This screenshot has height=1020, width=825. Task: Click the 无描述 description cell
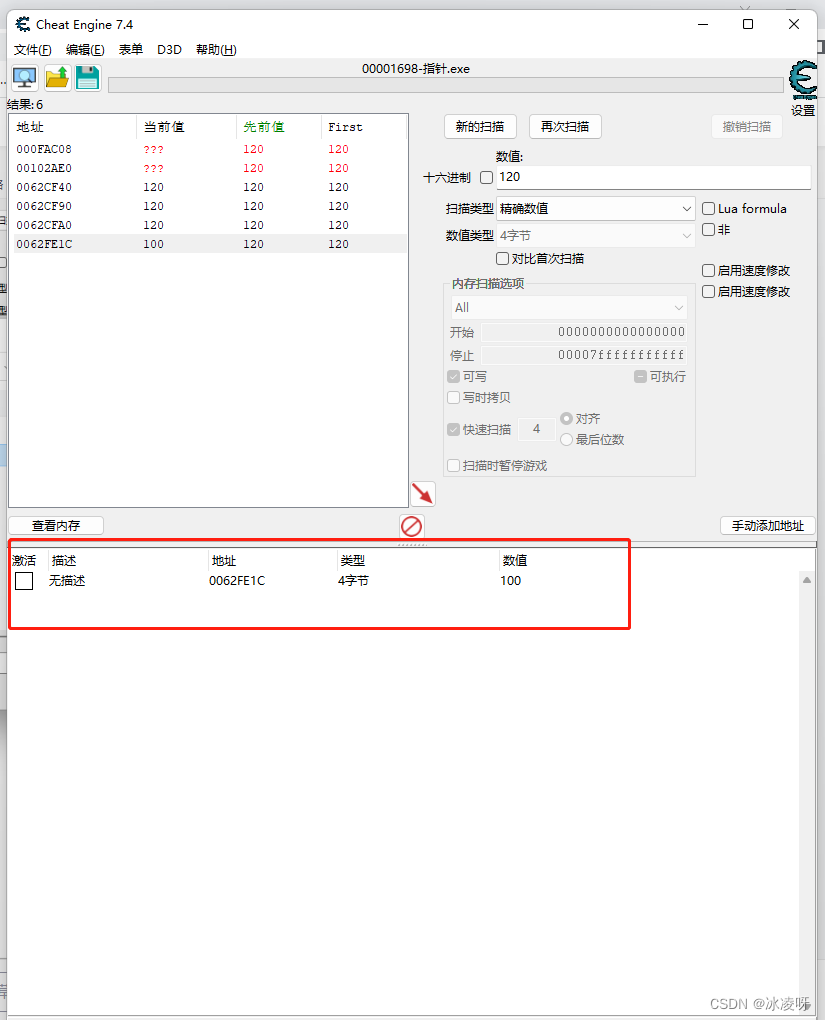(x=67, y=581)
